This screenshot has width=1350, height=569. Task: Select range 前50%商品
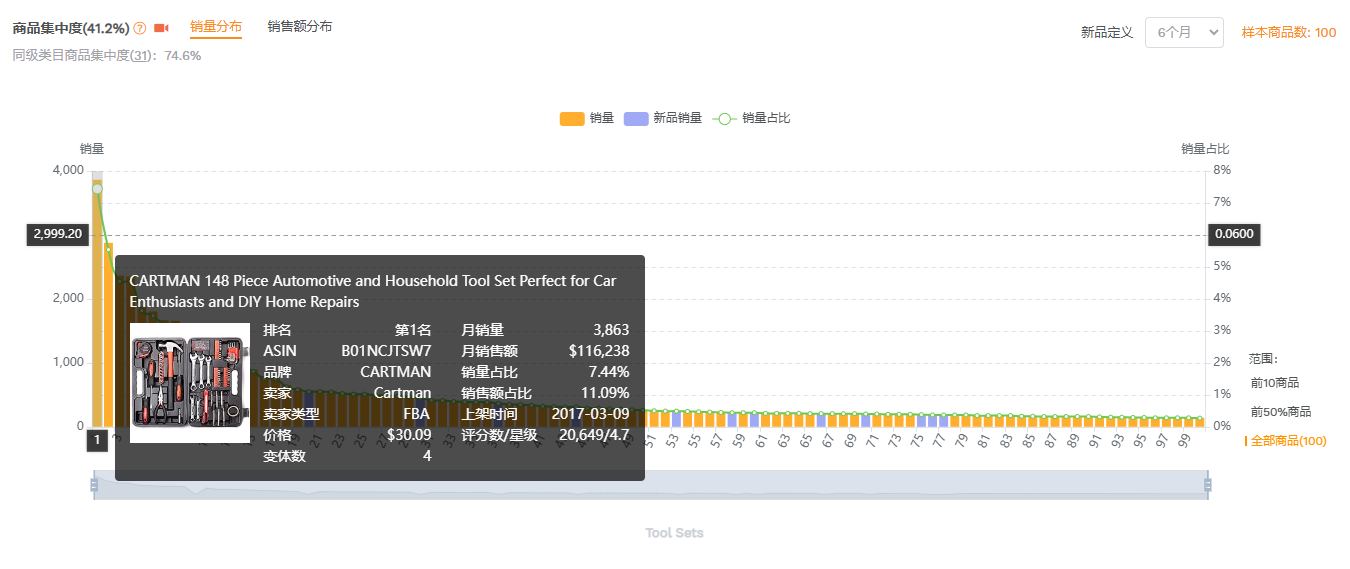pos(1280,412)
